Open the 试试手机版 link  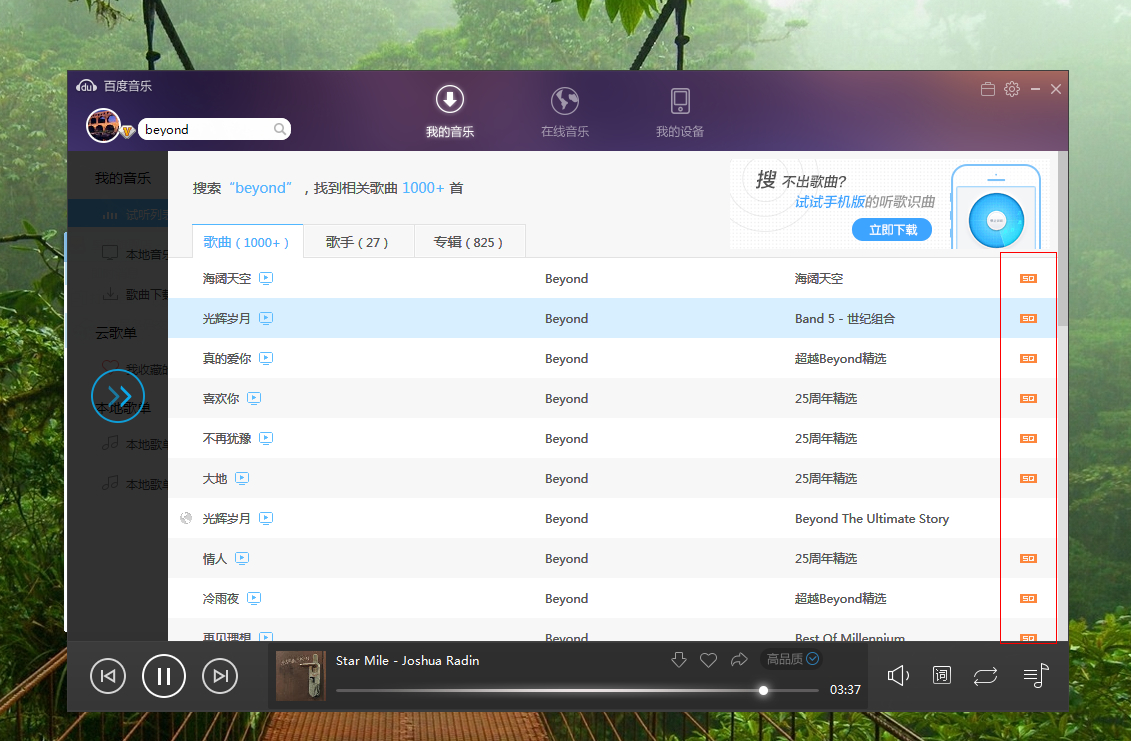(829, 202)
